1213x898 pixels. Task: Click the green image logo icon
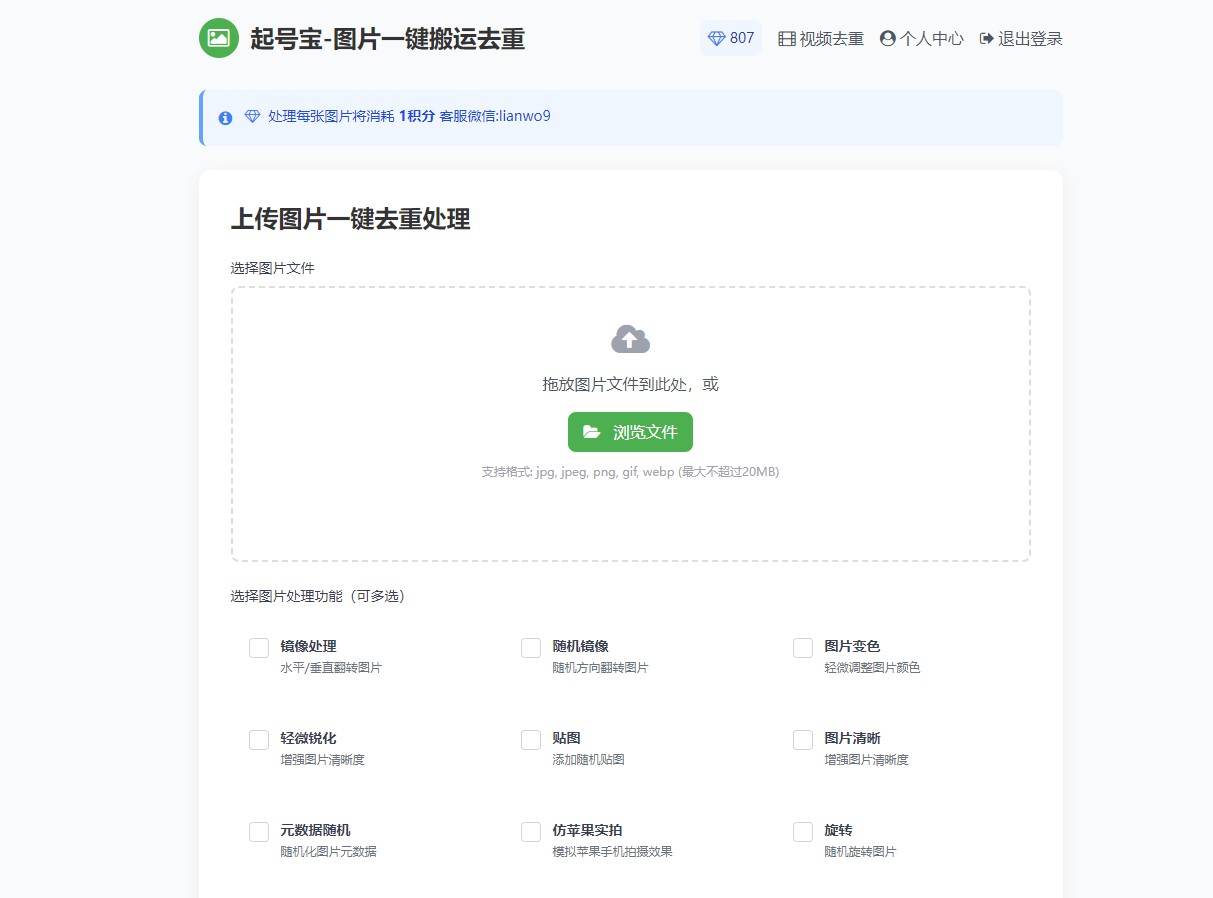(x=219, y=38)
